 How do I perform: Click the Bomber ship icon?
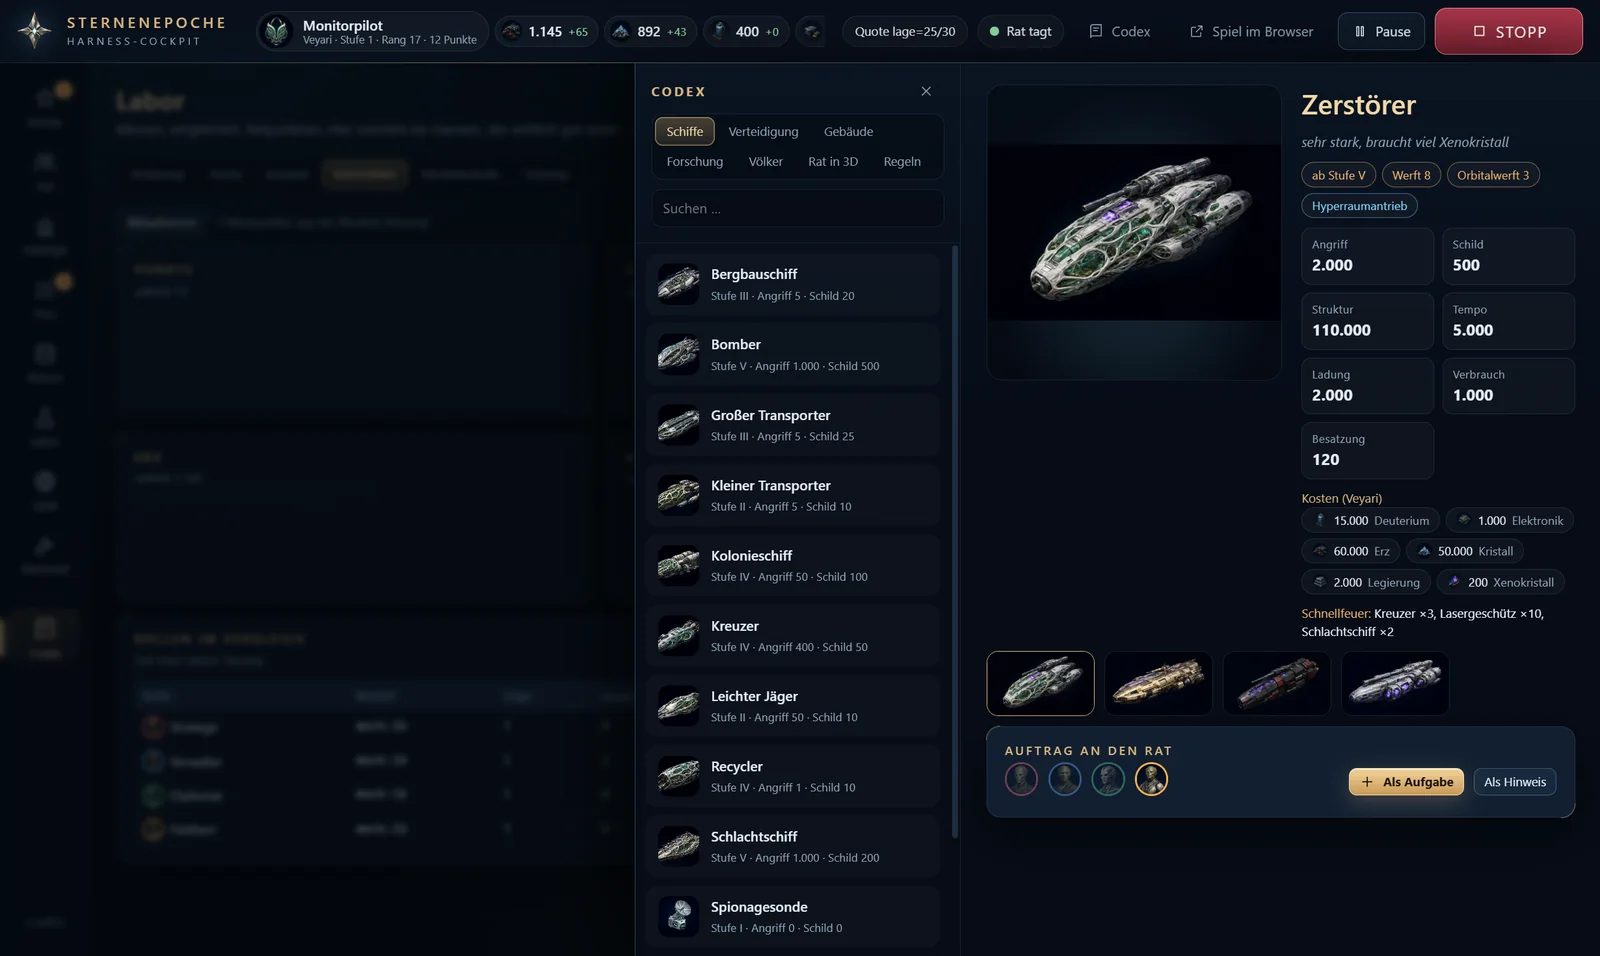tap(678, 354)
